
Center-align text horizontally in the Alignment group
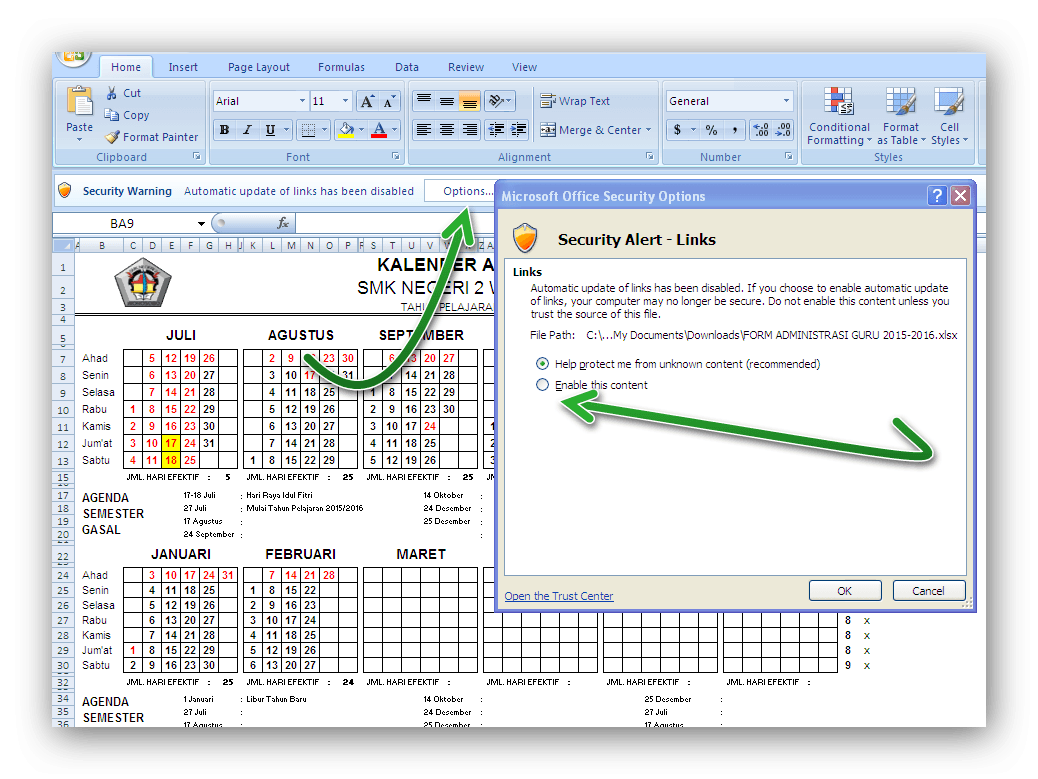pos(446,130)
